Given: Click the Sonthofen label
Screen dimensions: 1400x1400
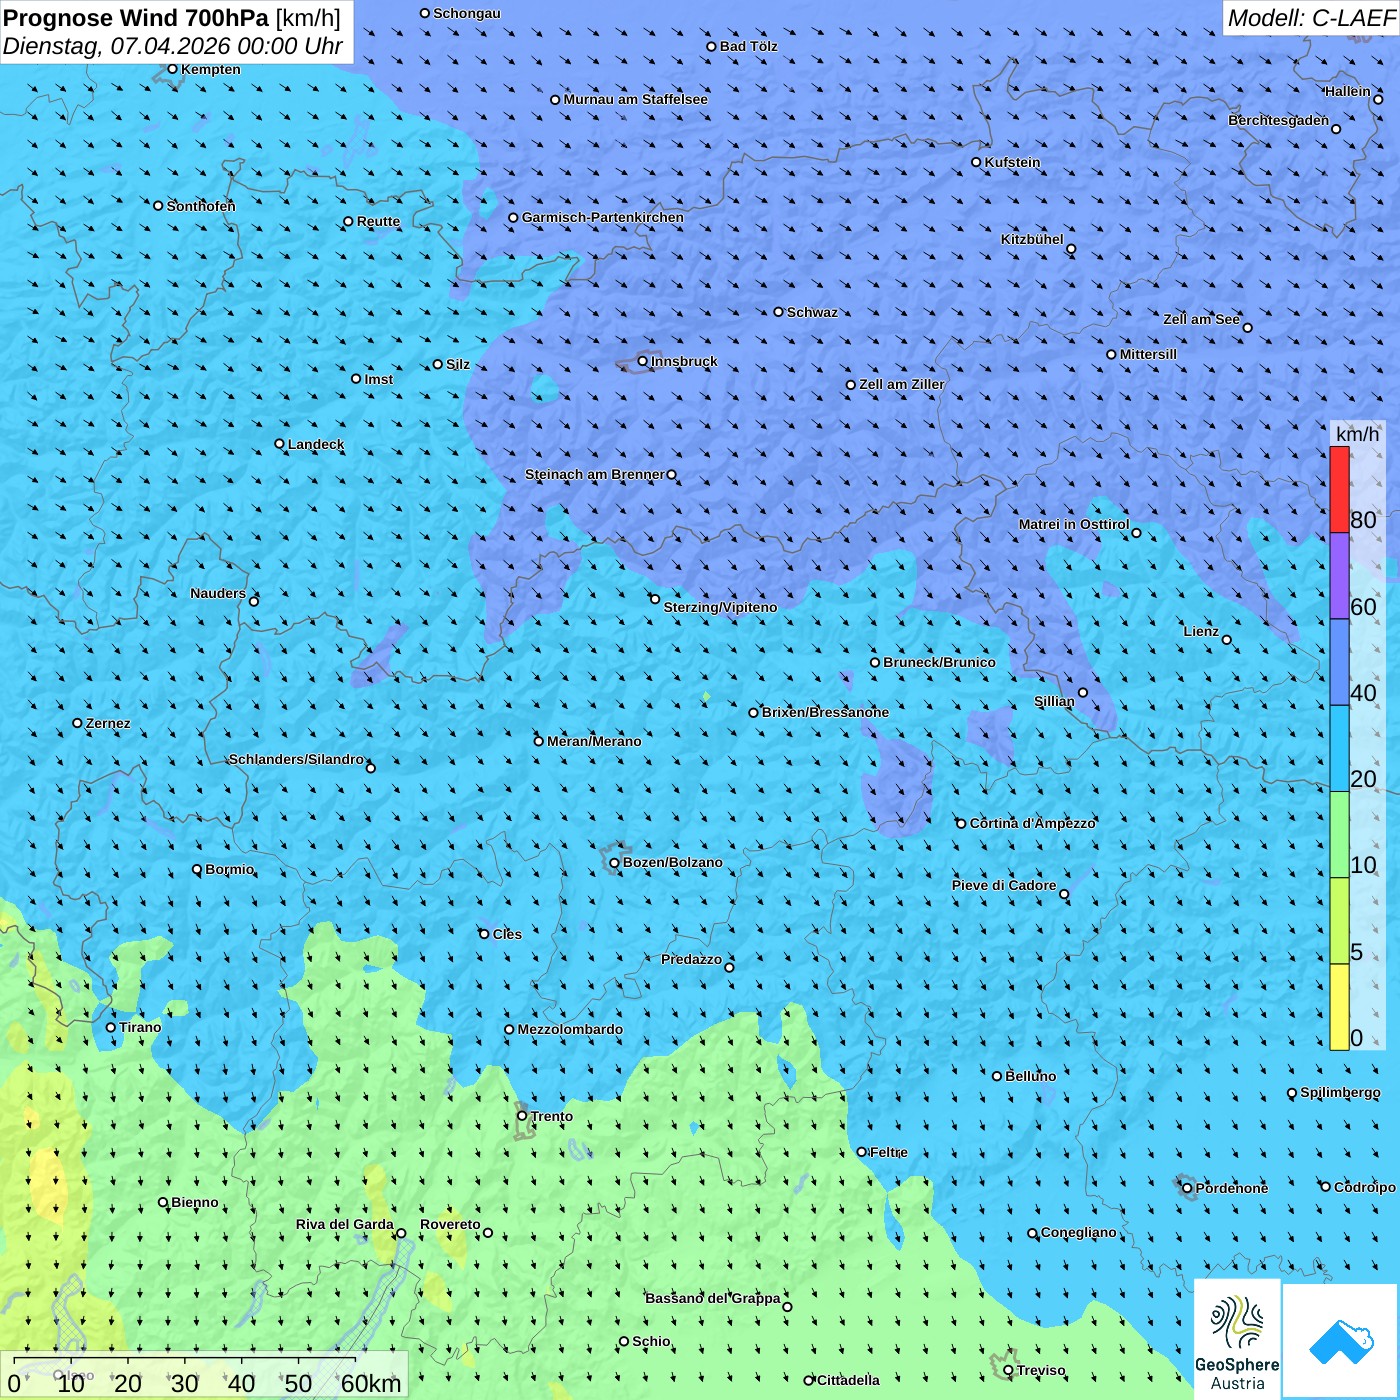Looking at the screenshot, I should [x=201, y=206].
